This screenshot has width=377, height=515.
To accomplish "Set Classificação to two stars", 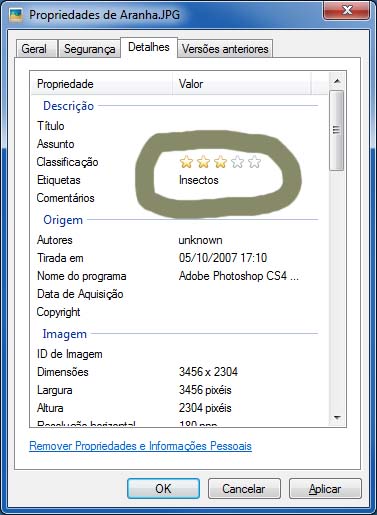I will [203, 162].
